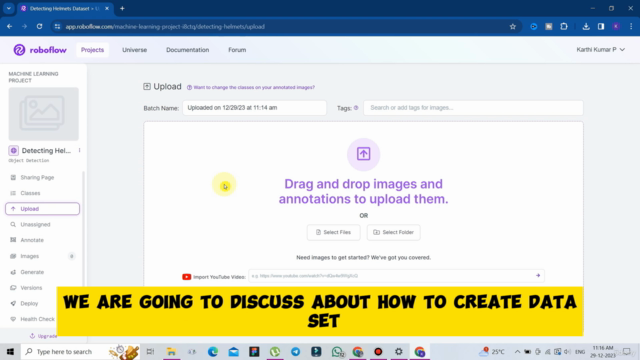This screenshot has height=360, width=640.
Task: Click the Roboflow logo
Action: pos(40,50)
